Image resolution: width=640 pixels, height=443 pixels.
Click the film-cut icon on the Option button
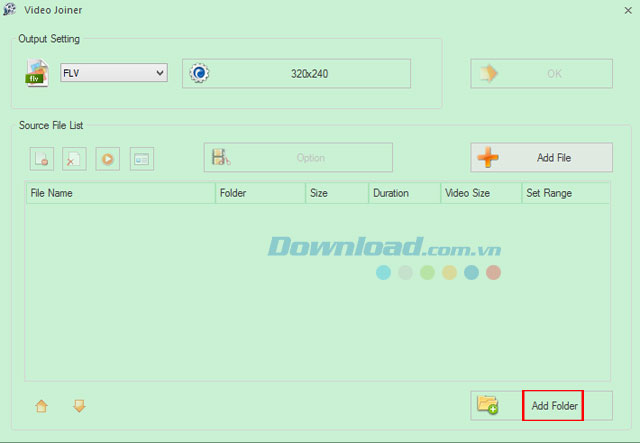click(x=221, y=158)
